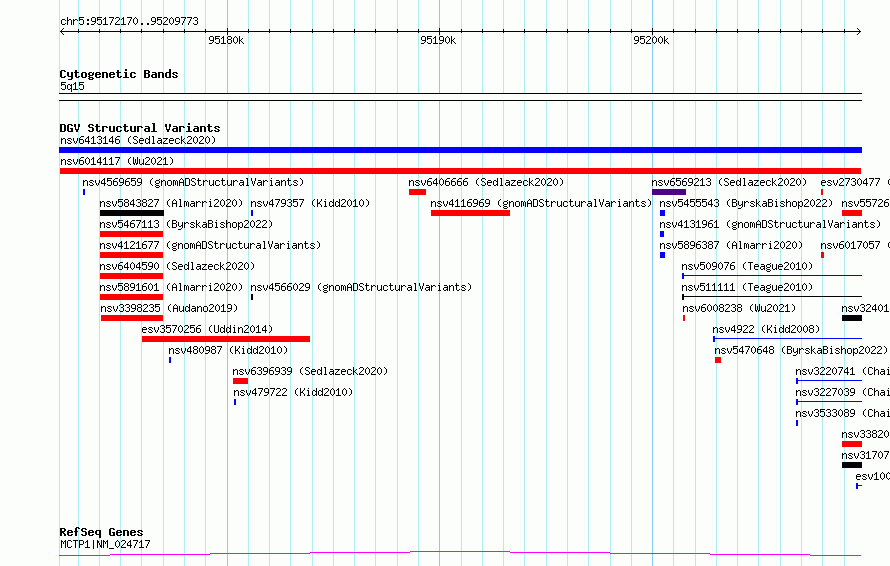This screenshot has height=566, width=890.
Task: Click the purple nsv6569213 bar
Action: point(669,192)
